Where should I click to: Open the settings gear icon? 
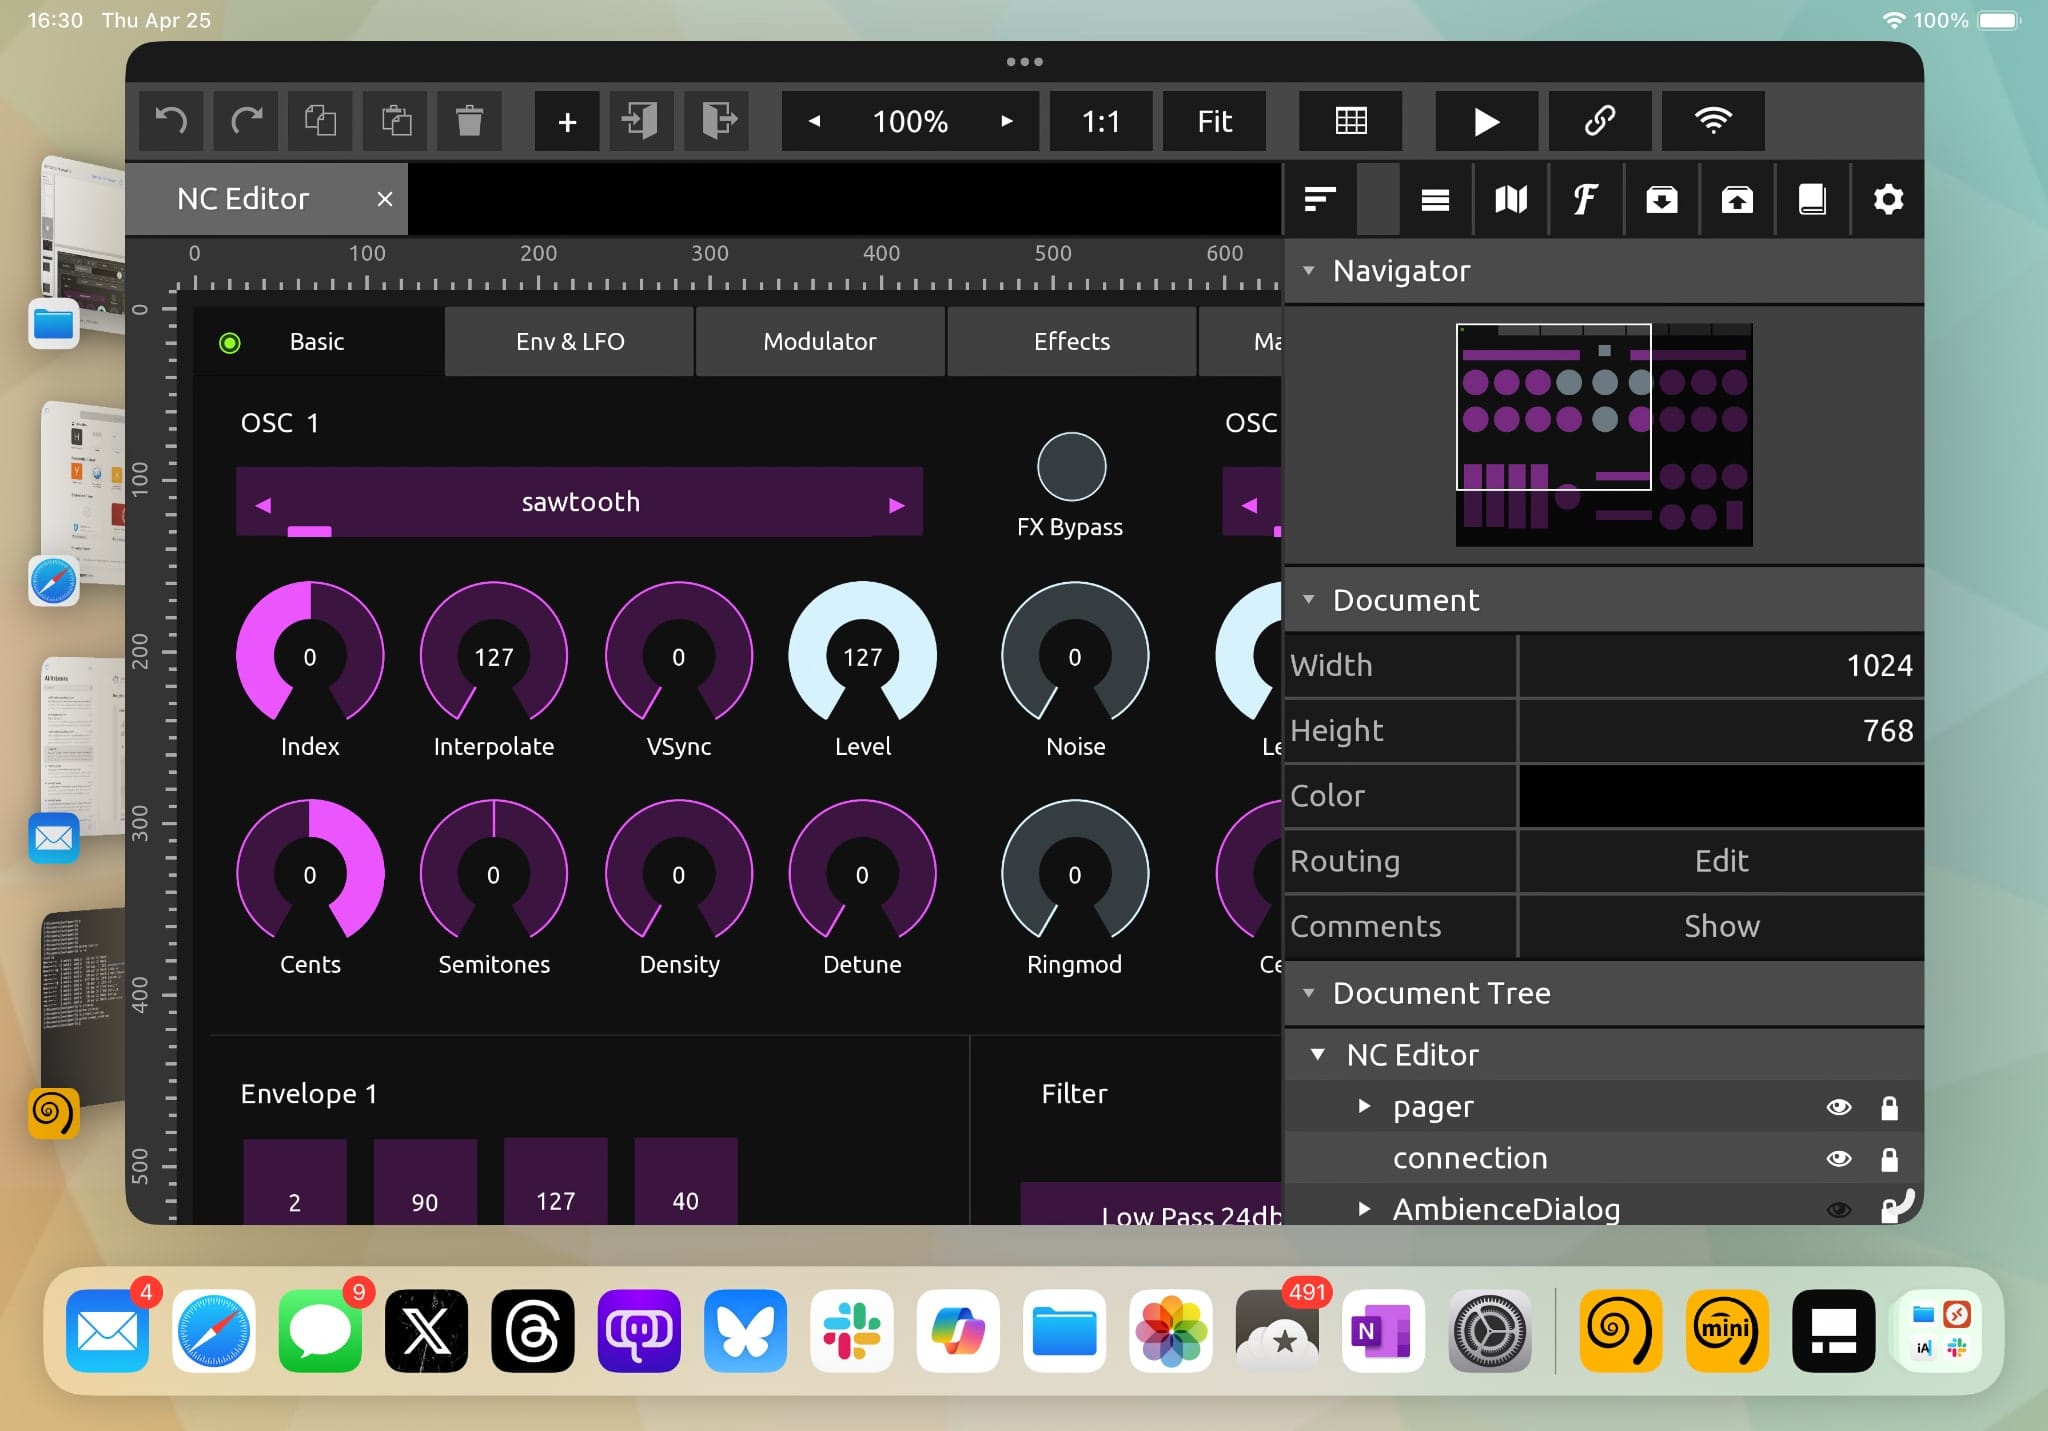point(1888,199)
